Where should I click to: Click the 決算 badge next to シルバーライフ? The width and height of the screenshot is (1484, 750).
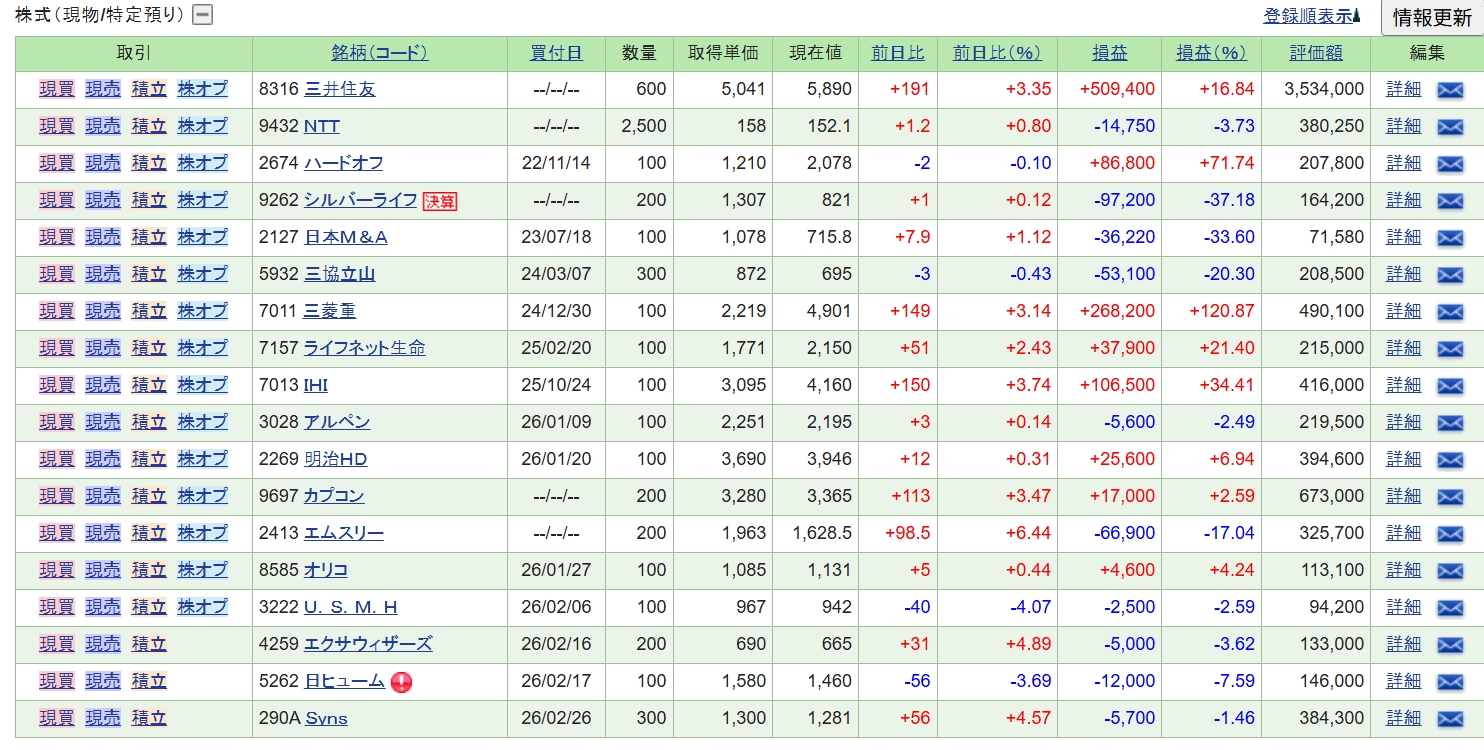[x=439, y=201]
